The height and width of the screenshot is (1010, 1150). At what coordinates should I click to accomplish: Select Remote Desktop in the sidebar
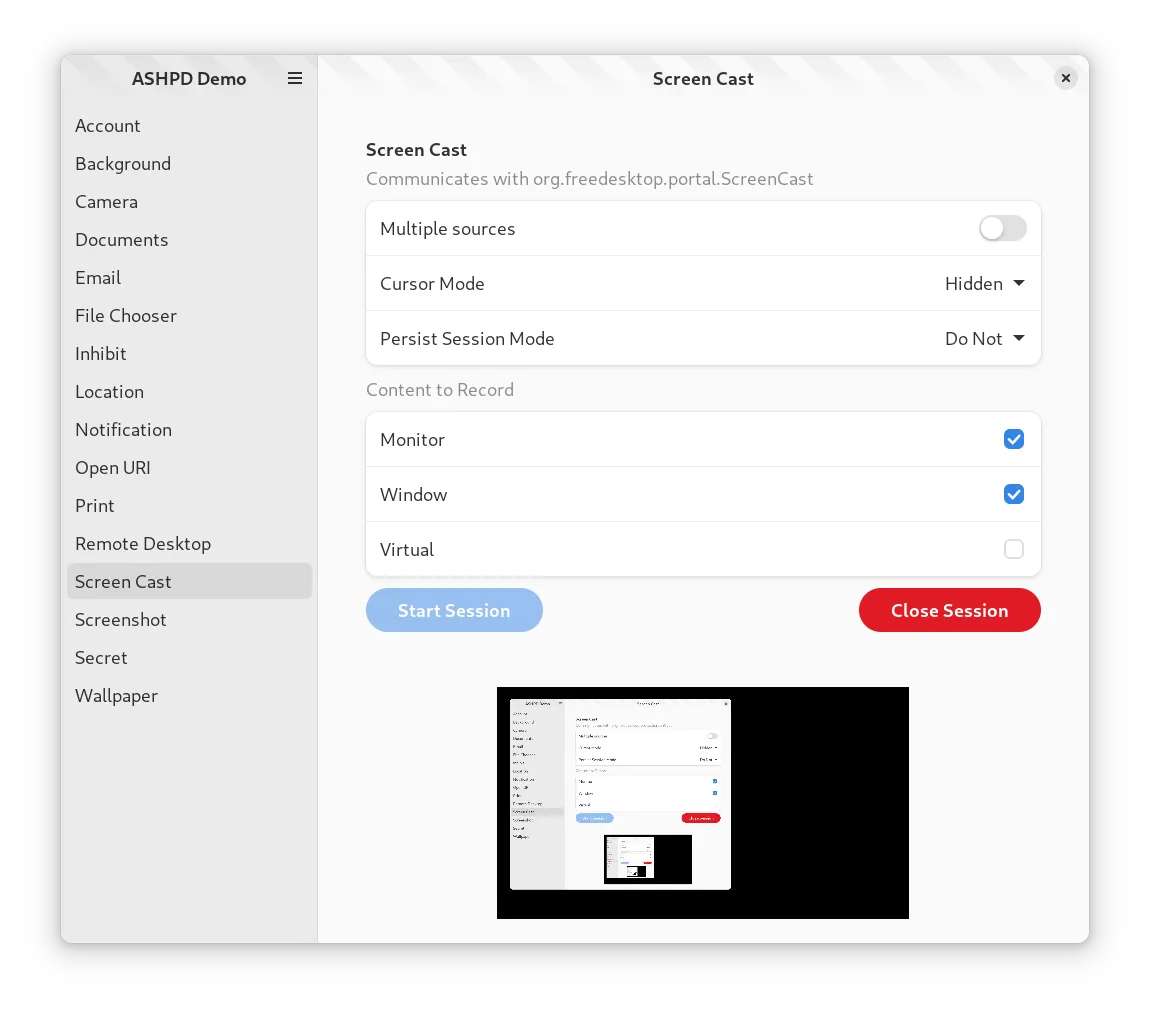(143, 544)
